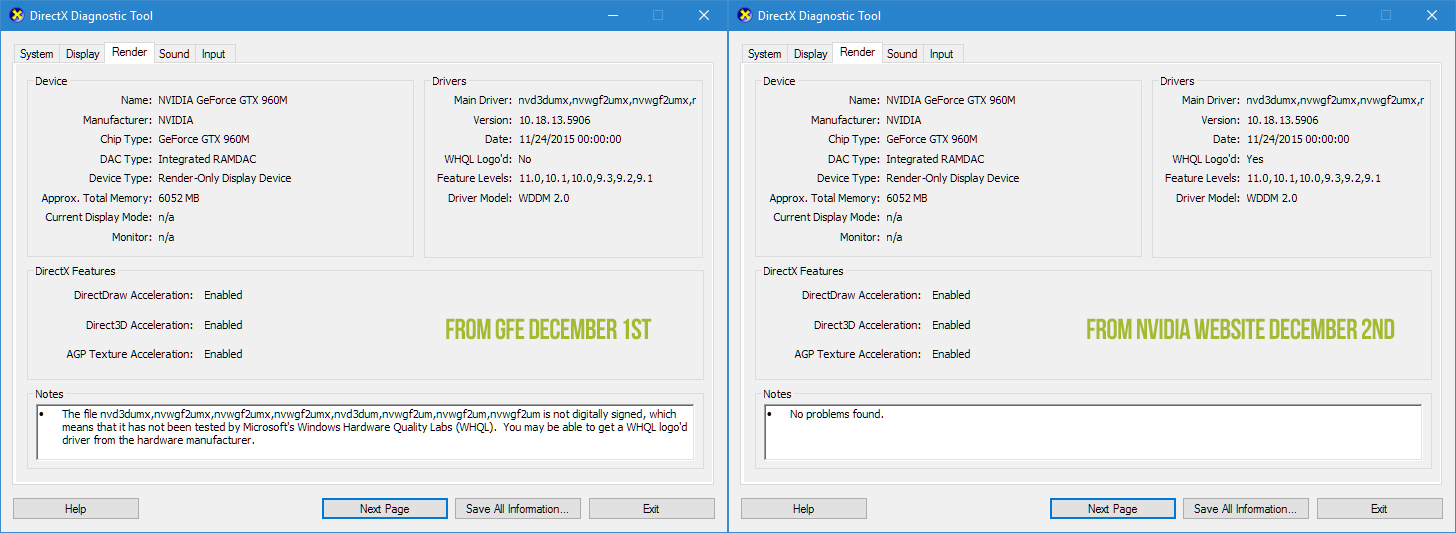Close the left DirectX Diagnostic window
This screenshot has height=533, width=1456.
(704, 15)
